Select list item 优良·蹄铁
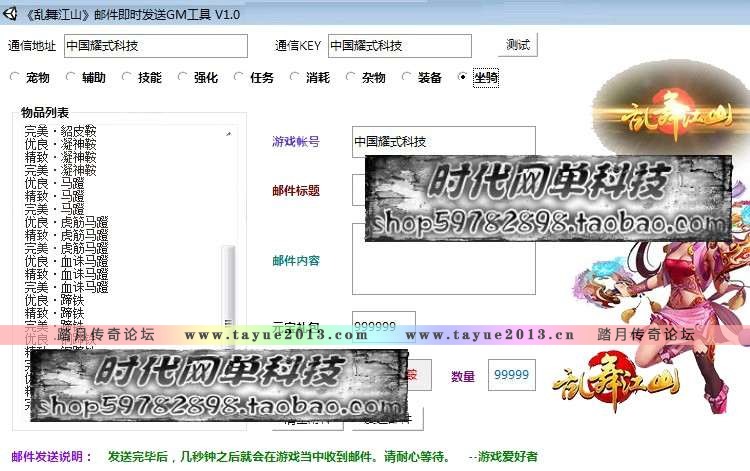 pos(55,300)
